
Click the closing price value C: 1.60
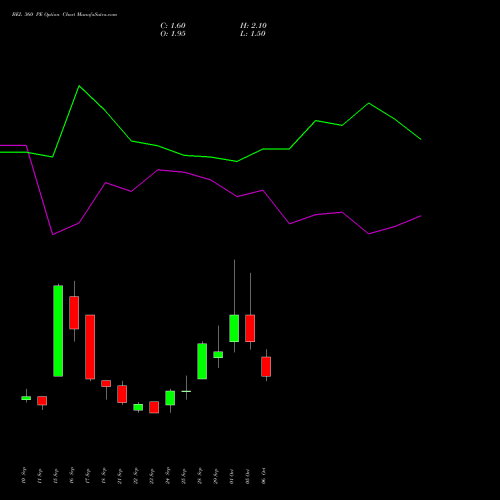(173, 26)
